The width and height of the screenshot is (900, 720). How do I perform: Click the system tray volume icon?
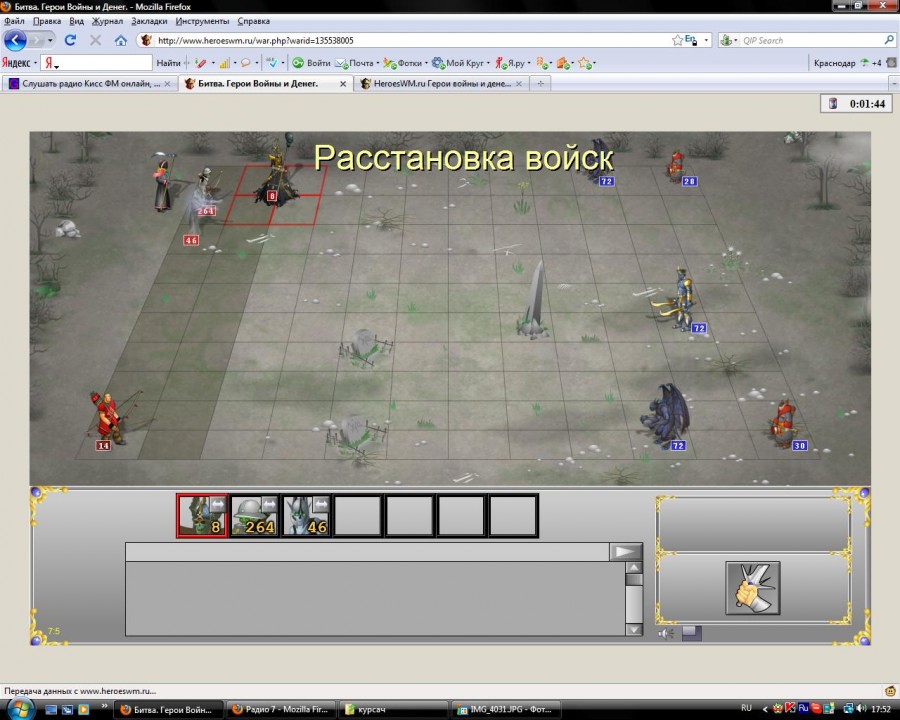(x=862, y=709)
